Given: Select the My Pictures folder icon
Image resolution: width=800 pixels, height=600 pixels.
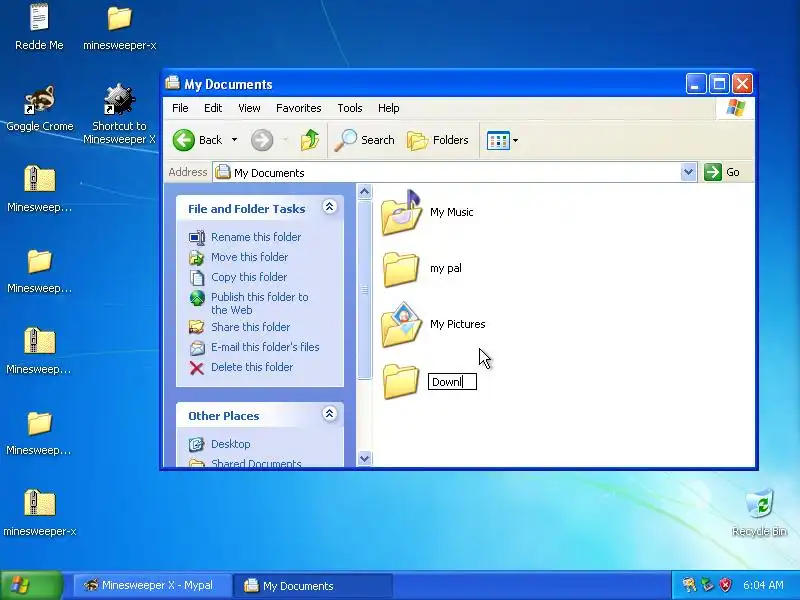Looking at the screenshot, I should (402, 324).
